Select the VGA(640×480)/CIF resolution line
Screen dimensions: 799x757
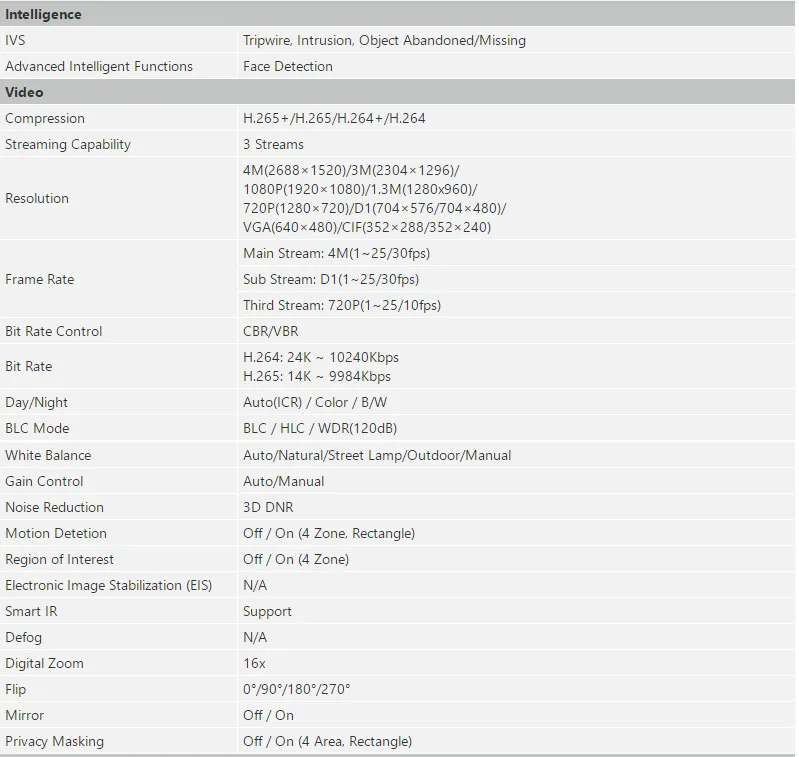click(x=367, y=227)
